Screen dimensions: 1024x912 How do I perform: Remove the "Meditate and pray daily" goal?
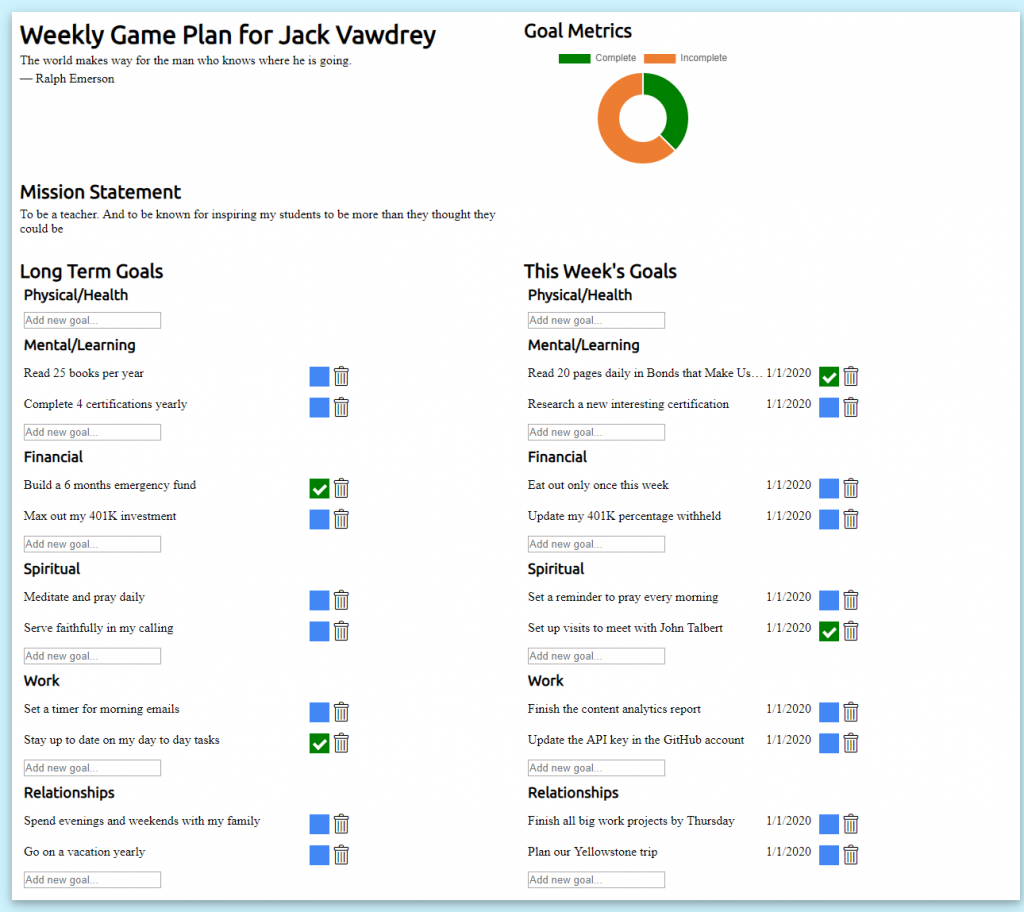tap(341, 600)
